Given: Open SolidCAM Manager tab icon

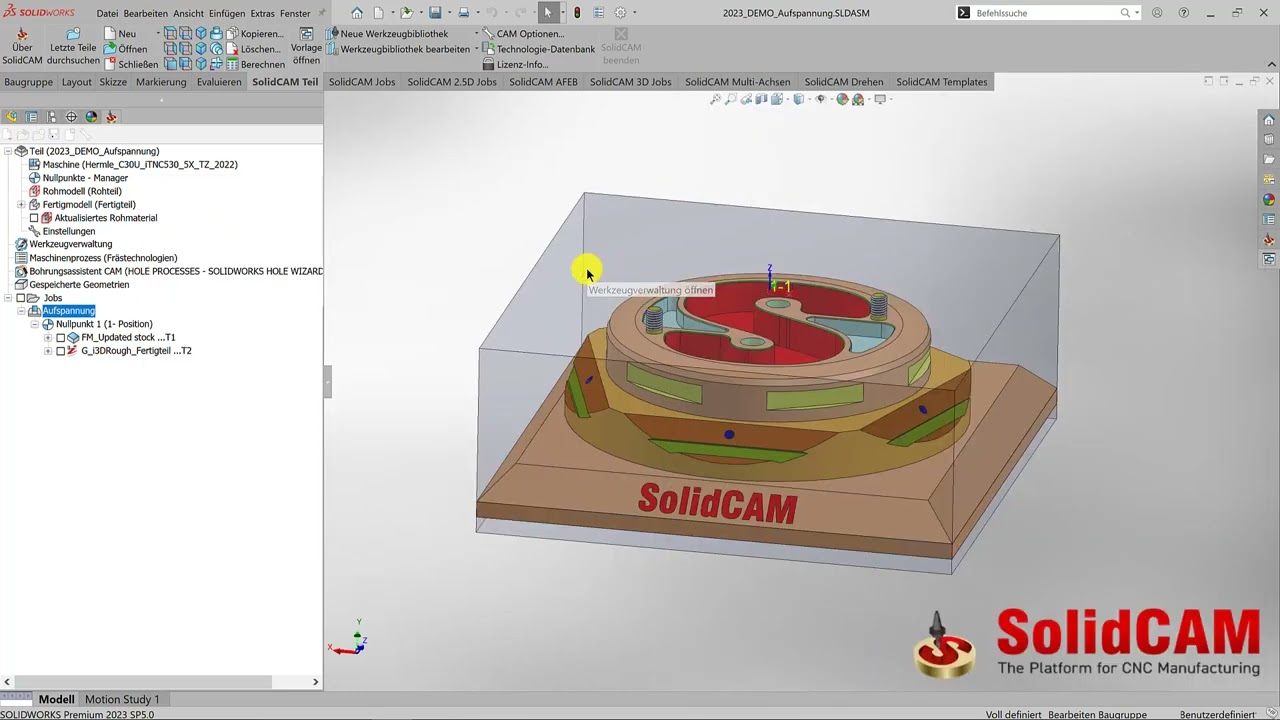Looking at the screenshot, I should pyautogui.click(x=111, y=117).
